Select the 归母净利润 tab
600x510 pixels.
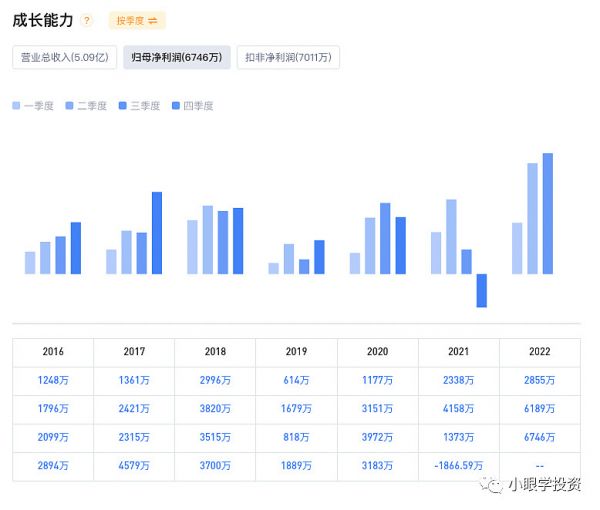tap(177, 57)
